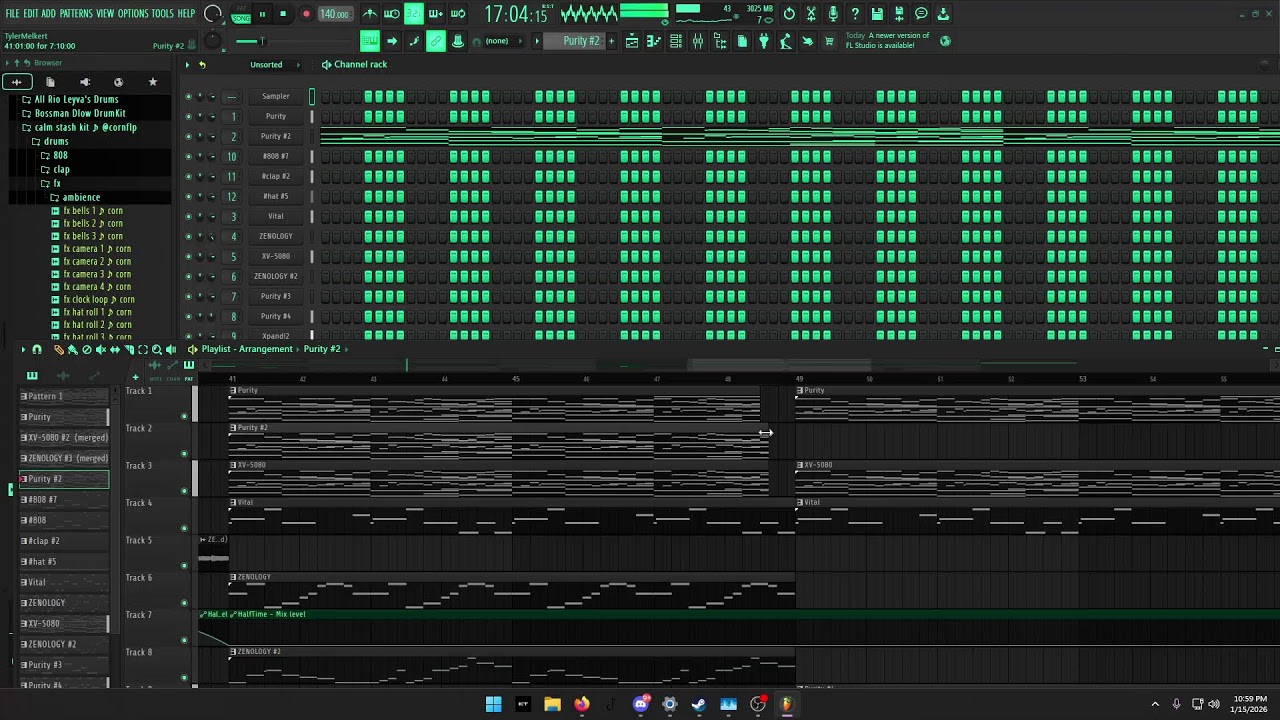1280x720 pixels.
Task: Click the Sampler channel button
Action: [276, 96]
